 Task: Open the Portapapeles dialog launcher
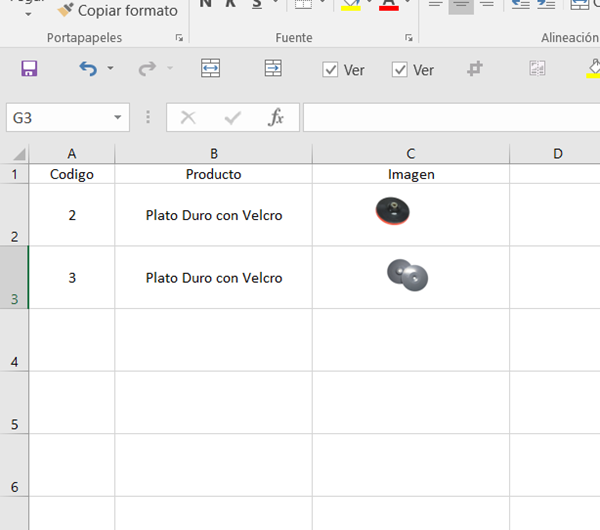coord(179,38)
